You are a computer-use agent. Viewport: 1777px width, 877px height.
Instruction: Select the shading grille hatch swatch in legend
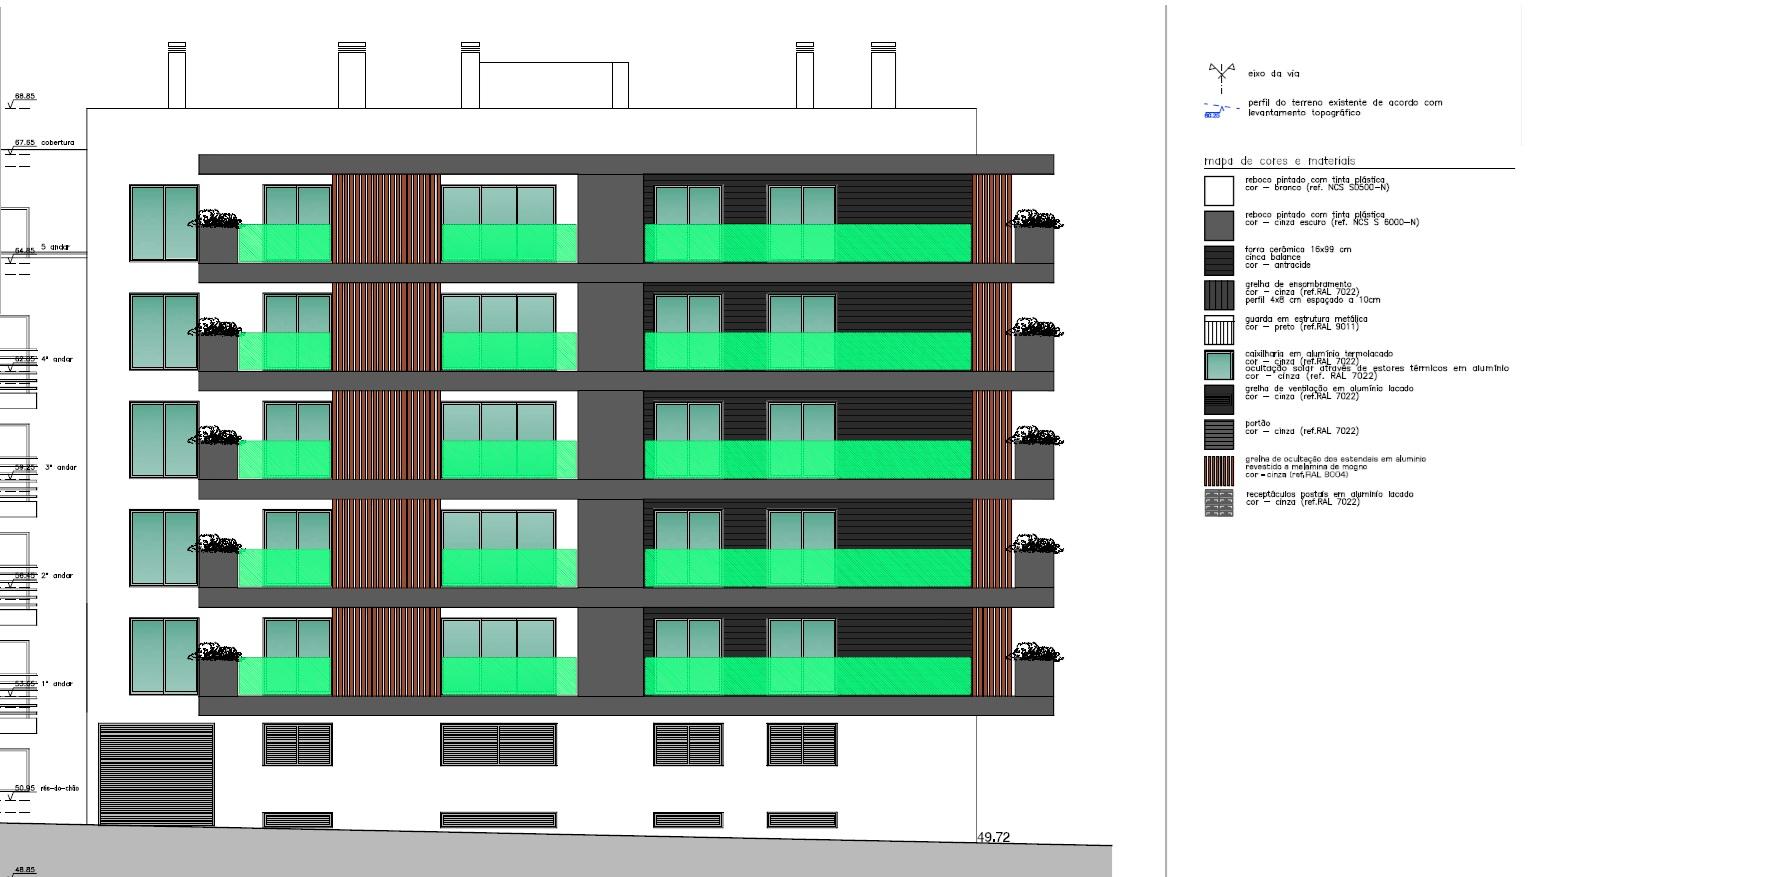(1218, 295)
